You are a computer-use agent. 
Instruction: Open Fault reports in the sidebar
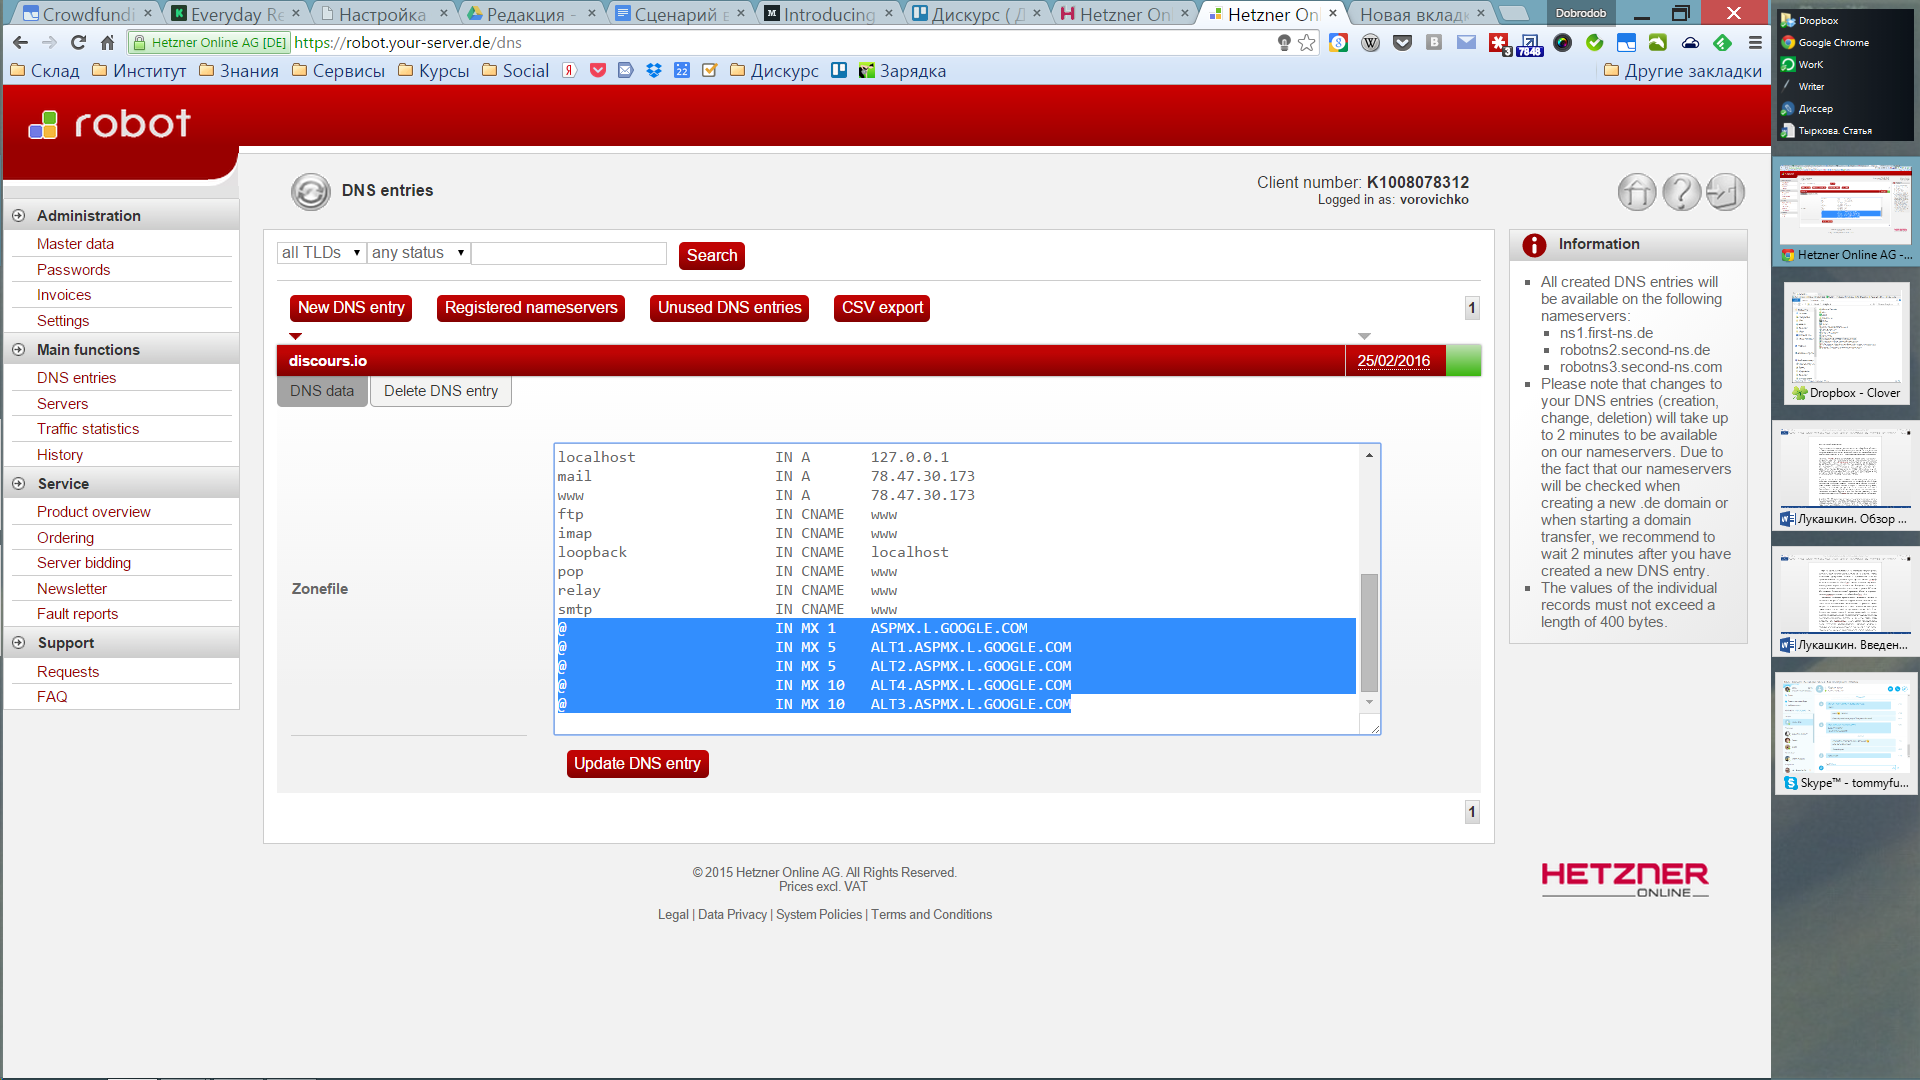tap(77, 614)
